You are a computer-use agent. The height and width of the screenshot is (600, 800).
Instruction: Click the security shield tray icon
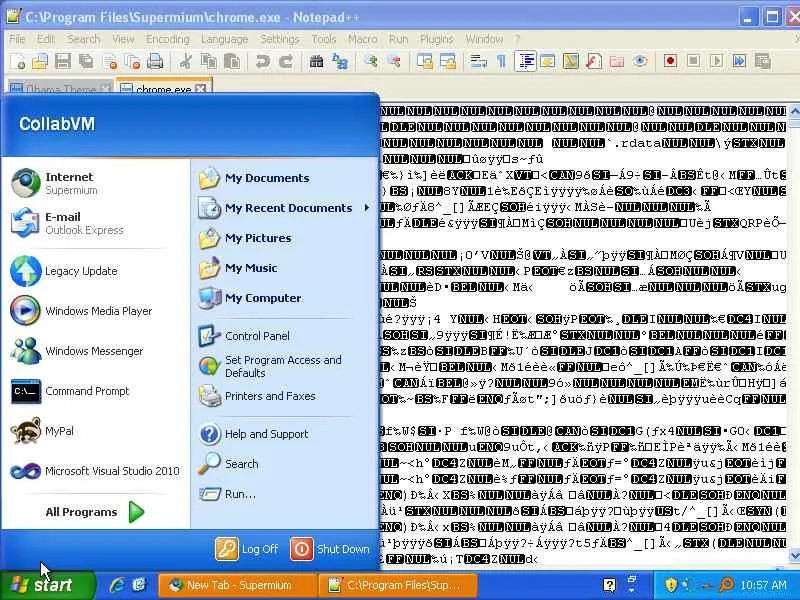671,585
